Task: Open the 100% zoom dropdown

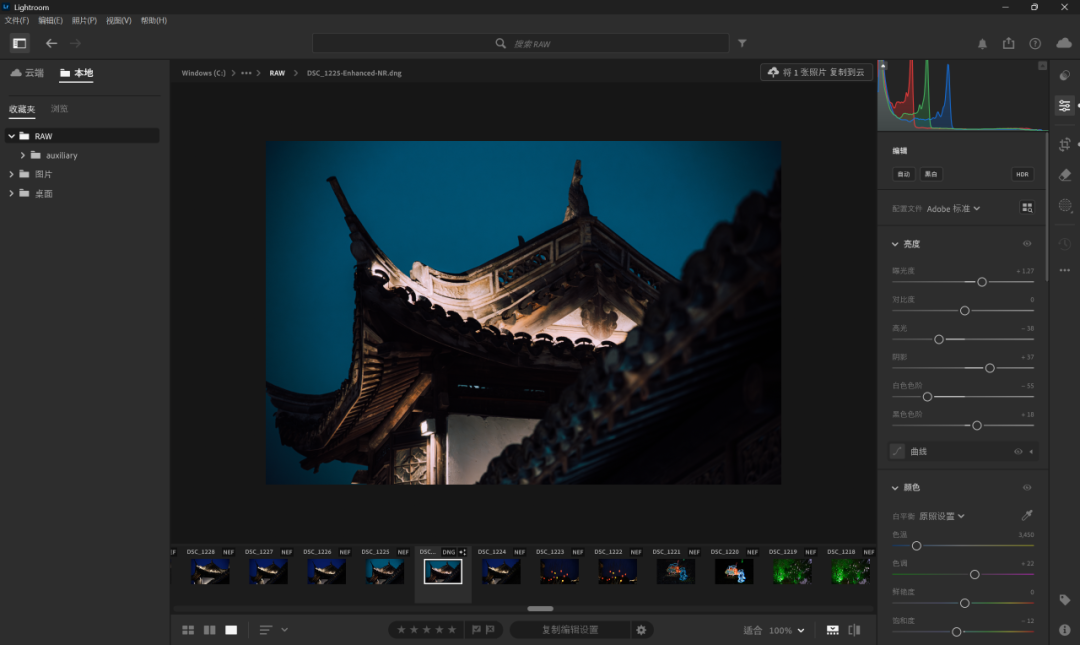Action: (786, 630)
